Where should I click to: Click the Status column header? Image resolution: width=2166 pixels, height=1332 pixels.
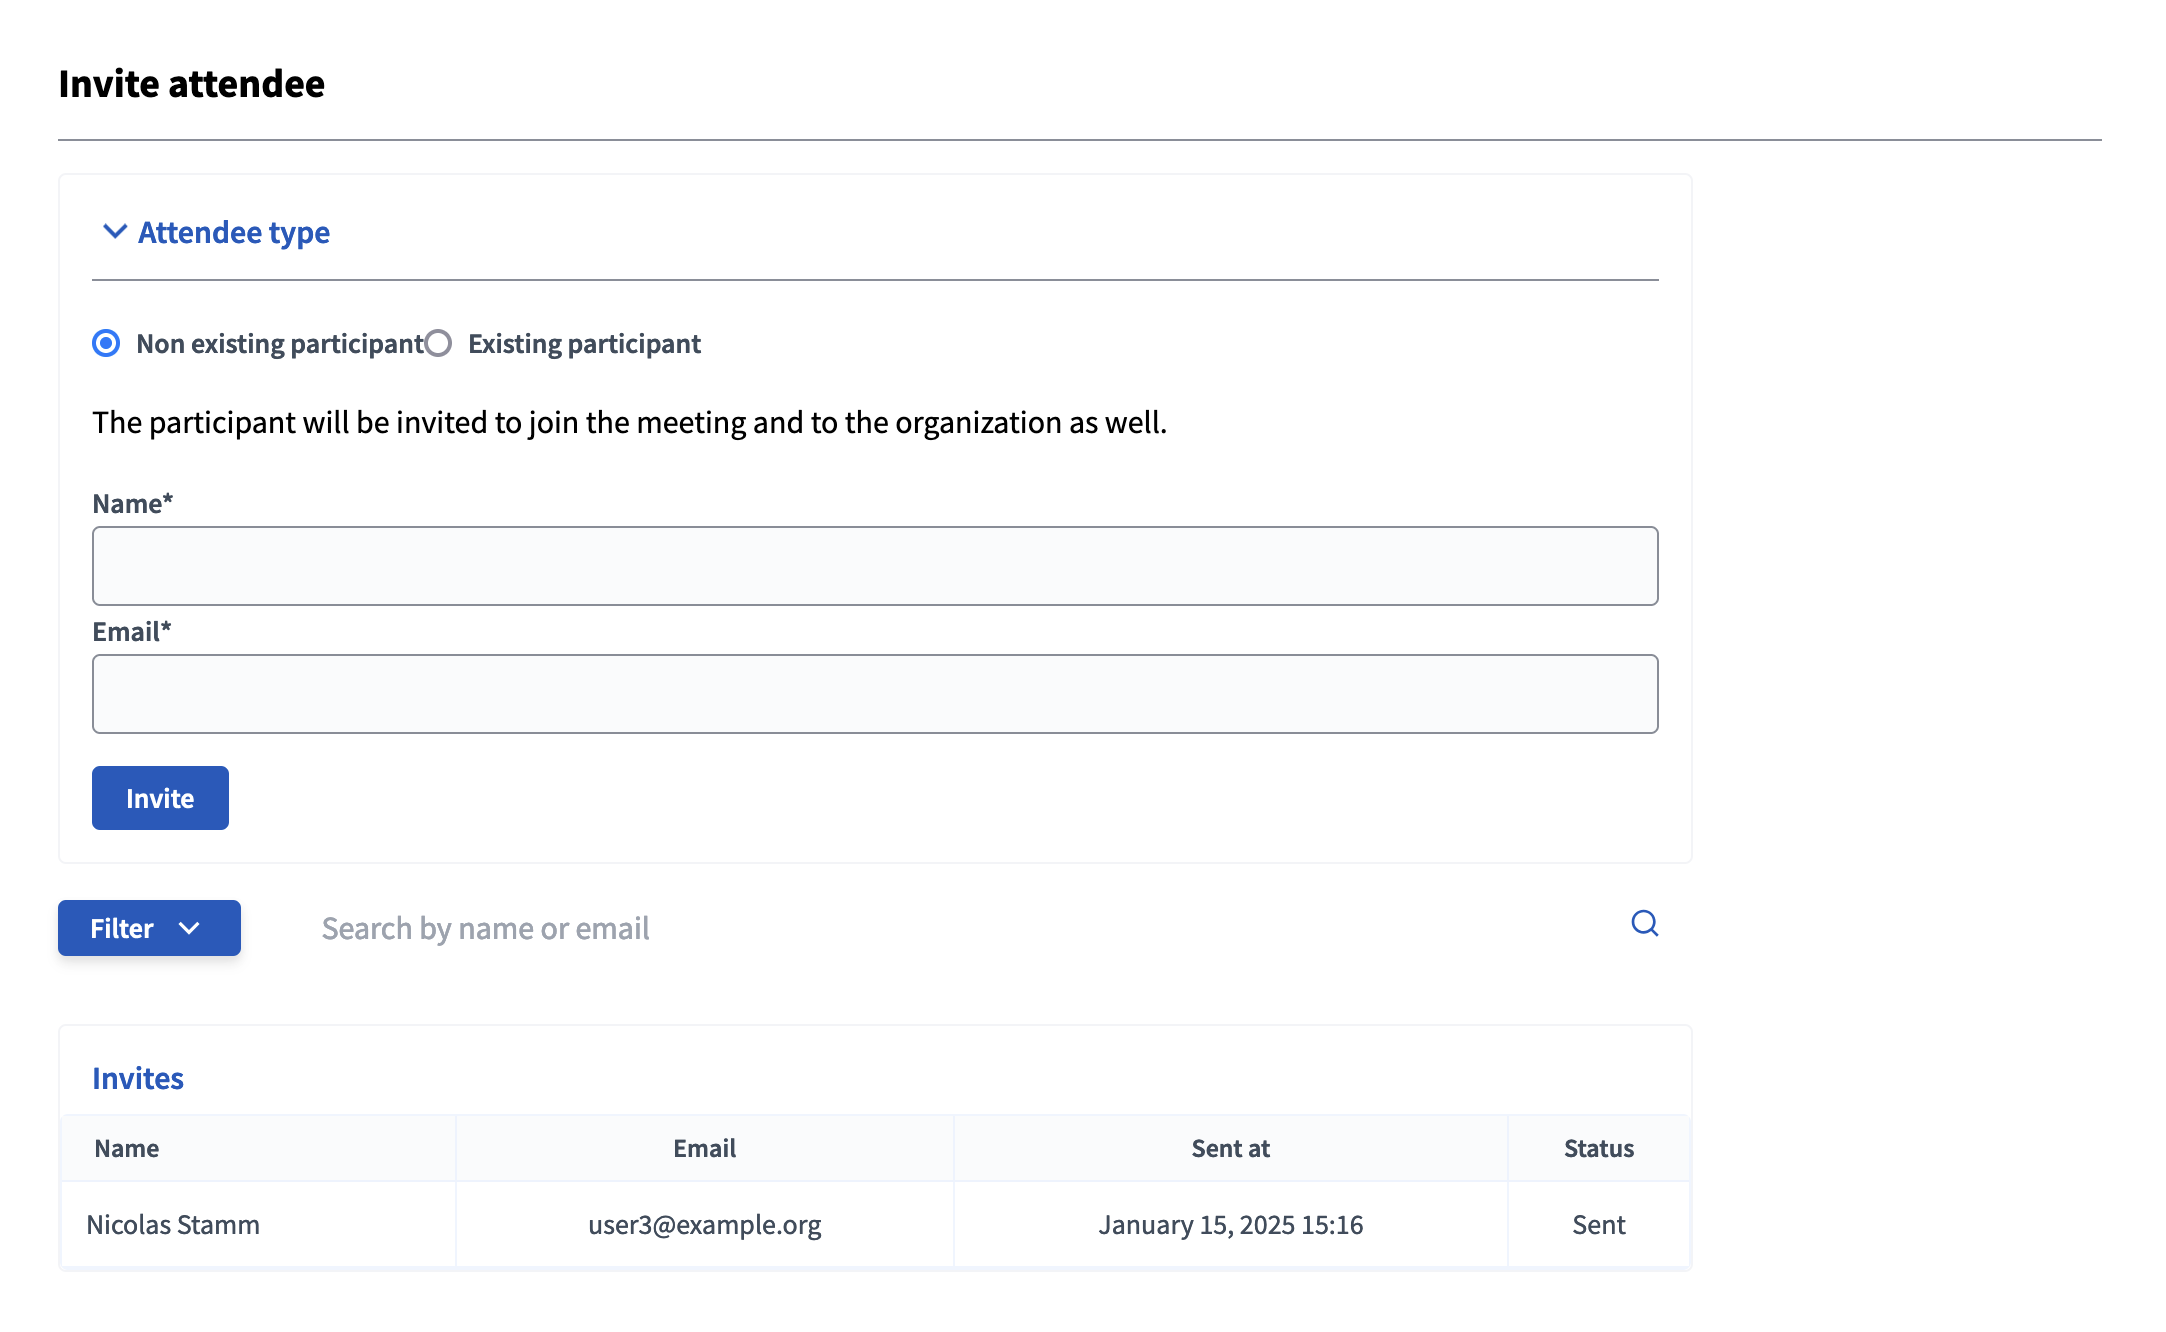[1597, 1148]
